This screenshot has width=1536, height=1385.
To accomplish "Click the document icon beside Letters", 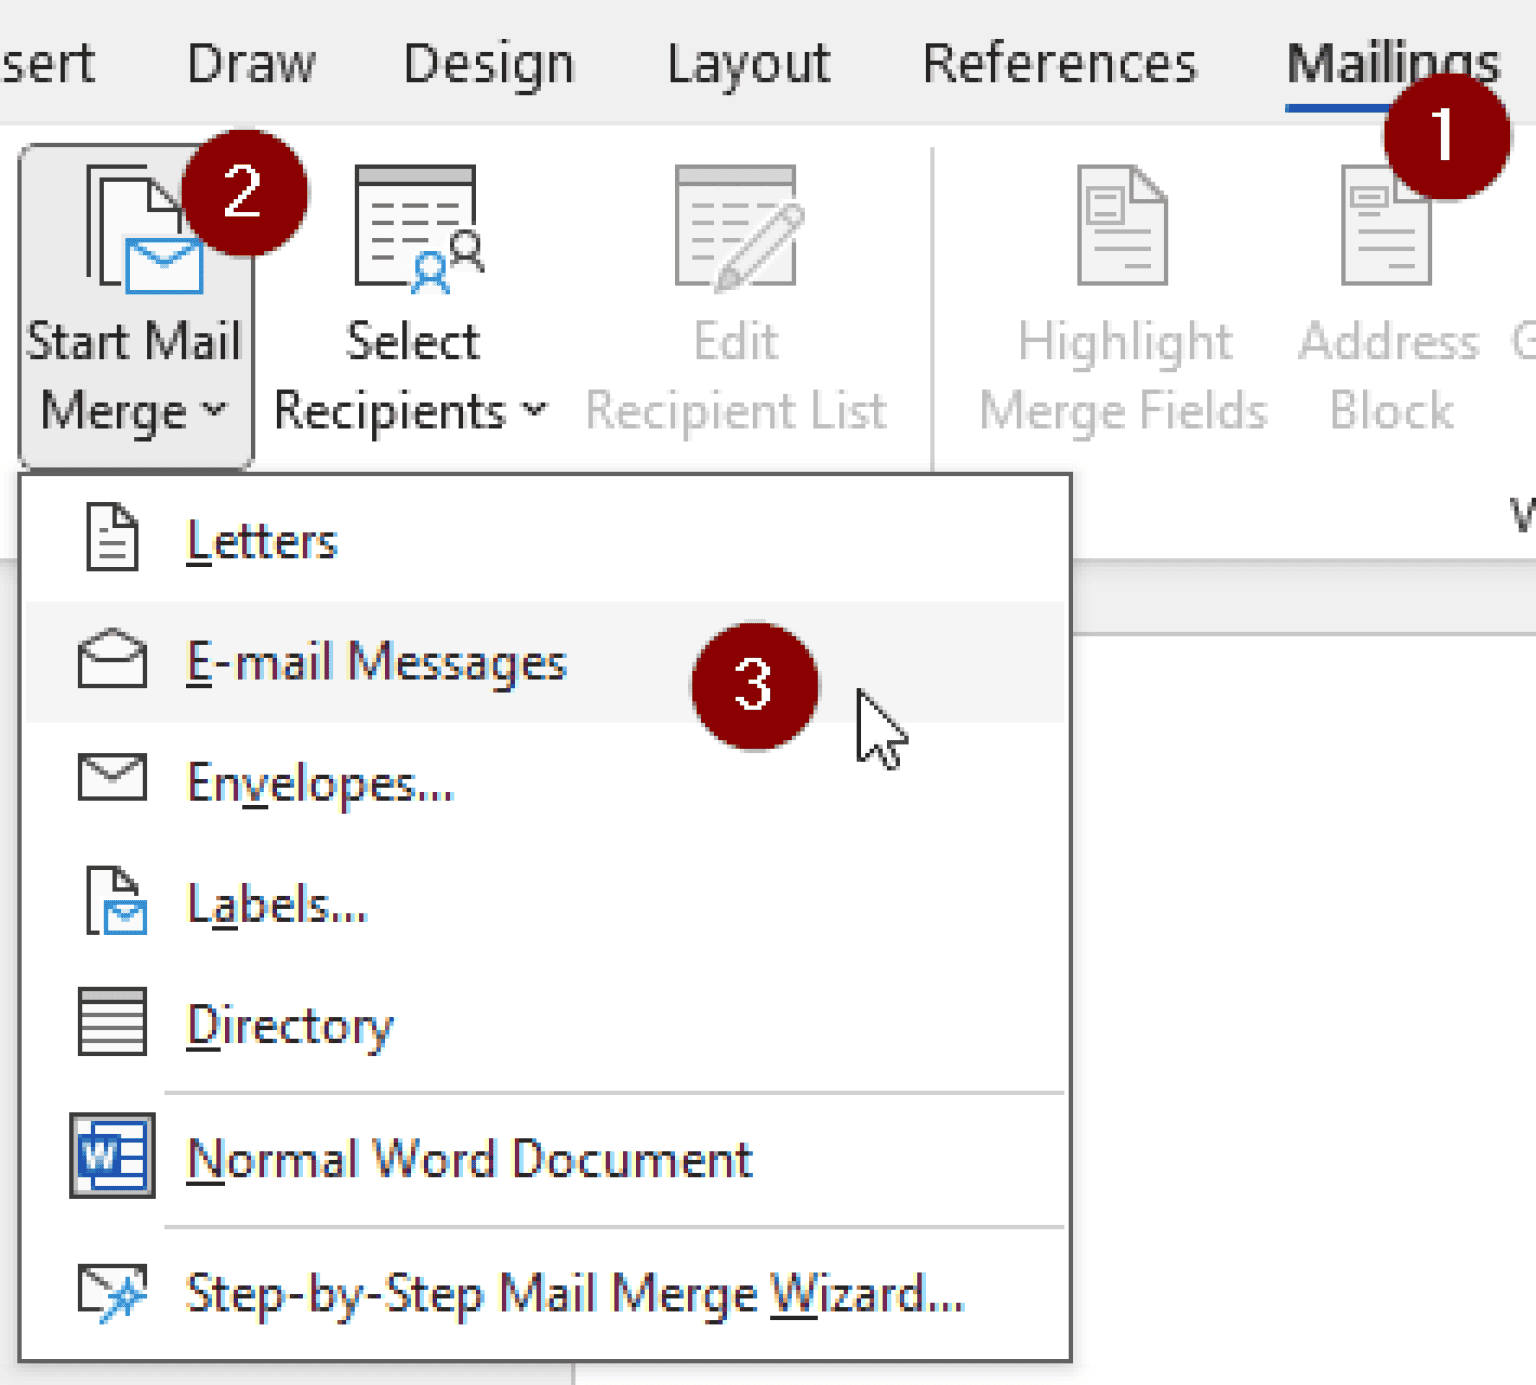I will [x=110, y=538].
